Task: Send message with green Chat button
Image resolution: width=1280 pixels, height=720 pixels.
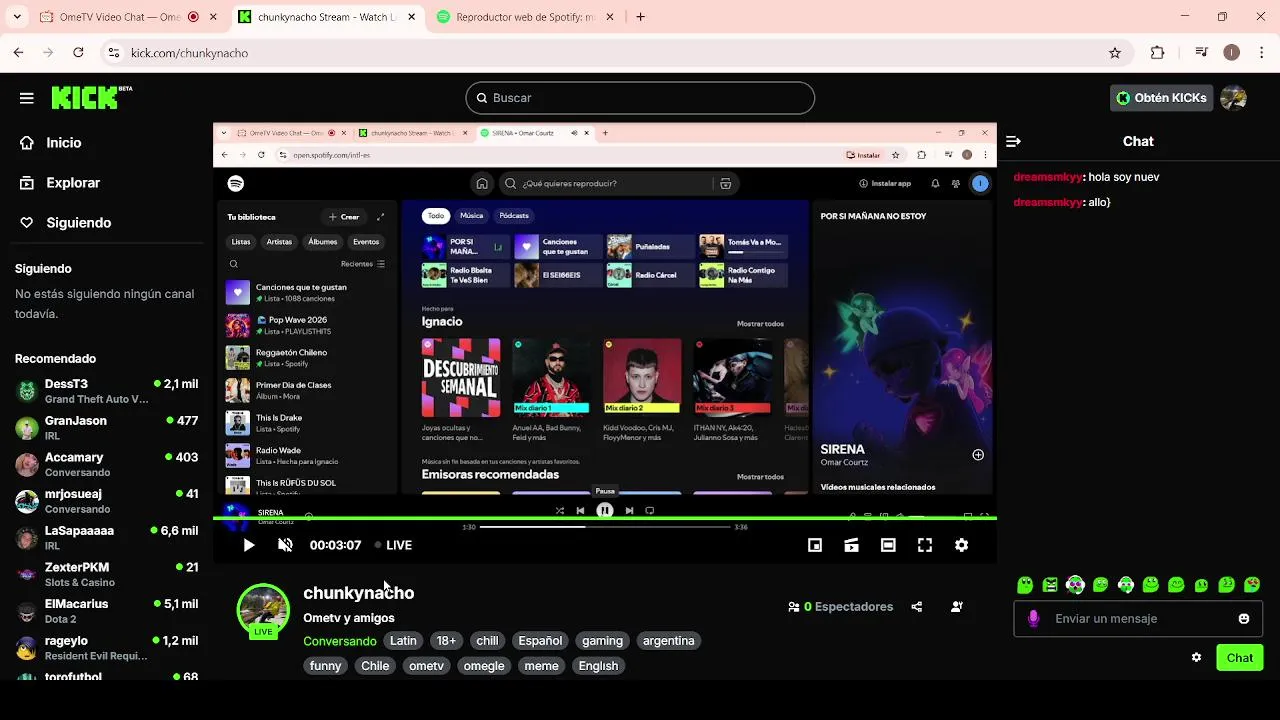Action: (1239, 658)
